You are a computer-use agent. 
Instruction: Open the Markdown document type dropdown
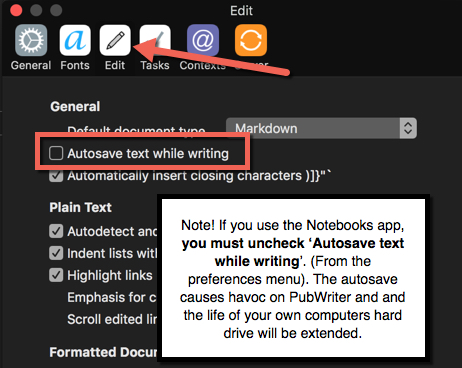pyautogui.click(x=321, y=128)
